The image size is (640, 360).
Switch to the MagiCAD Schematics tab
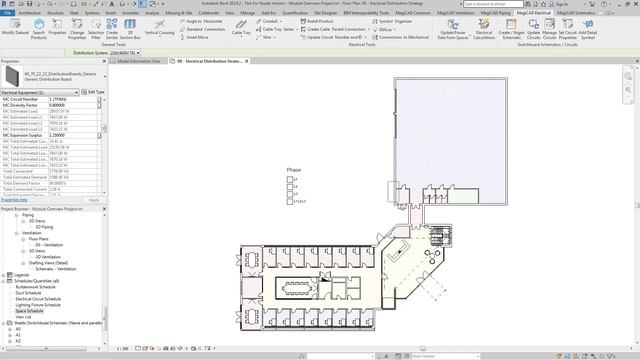click(x=576, y=13)
